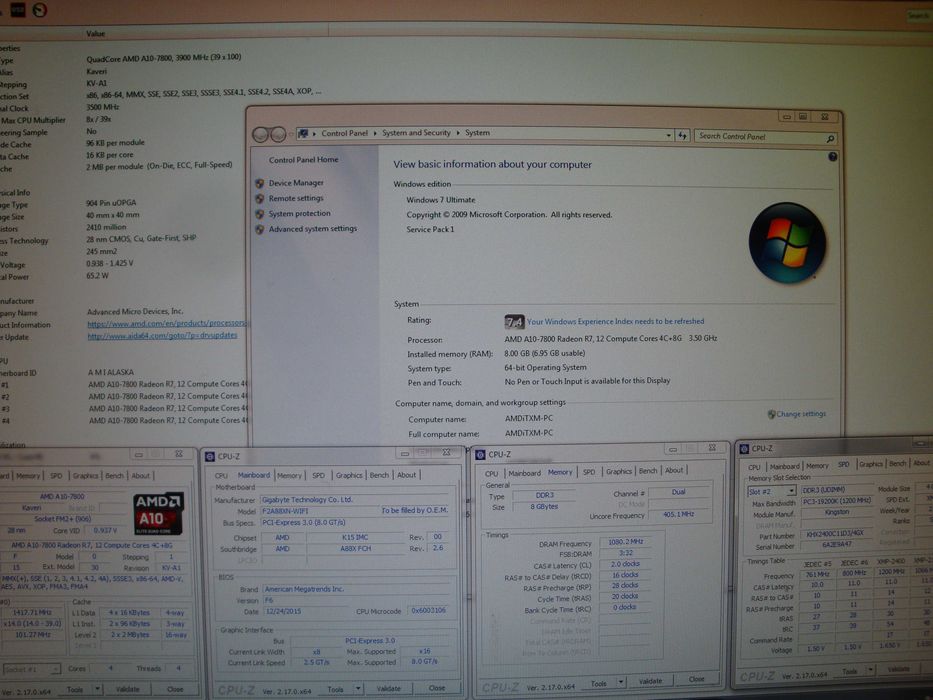Open About tab in leftmost CPU-Z window
The width and height of the screenshot is (933, 700).
click(140, 476)
